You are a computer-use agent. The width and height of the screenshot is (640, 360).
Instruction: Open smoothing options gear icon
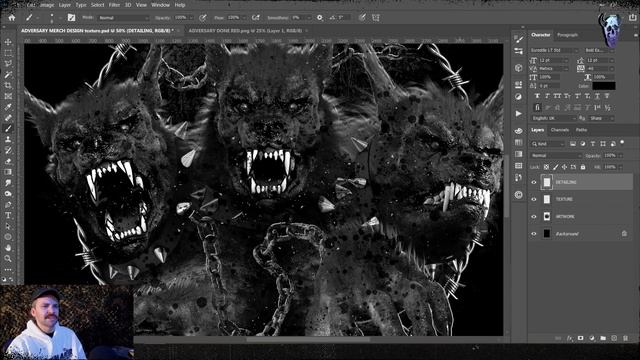pyautogui.click(x=320, y=18)
